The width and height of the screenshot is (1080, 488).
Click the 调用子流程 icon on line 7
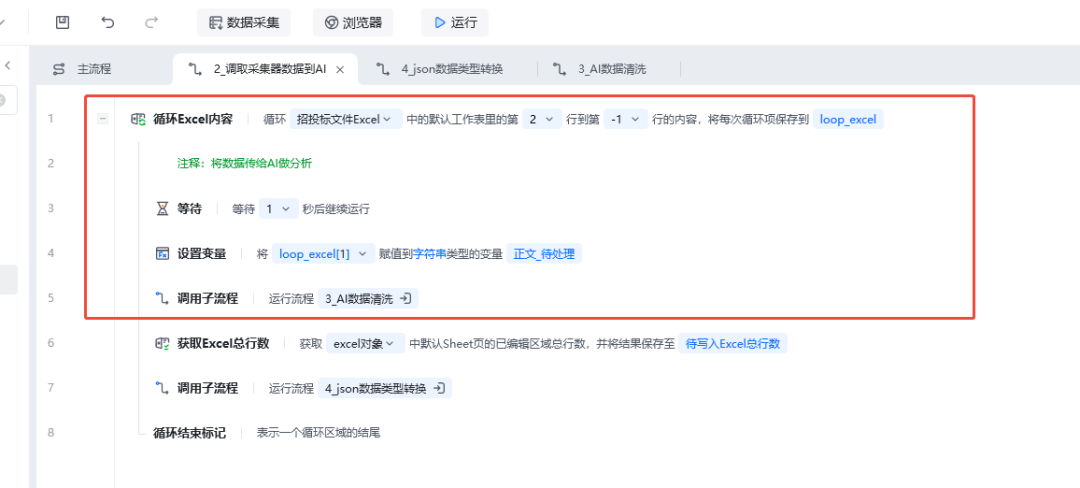tap(163, 388)
